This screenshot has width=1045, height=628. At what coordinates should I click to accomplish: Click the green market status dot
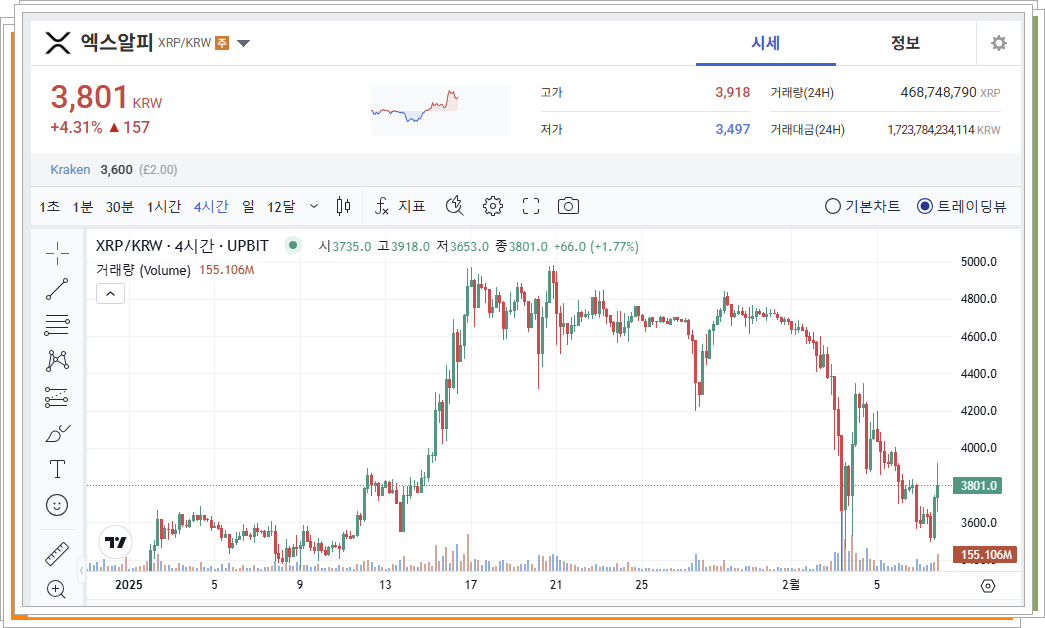pyautogui.click(x=293, y=245)
